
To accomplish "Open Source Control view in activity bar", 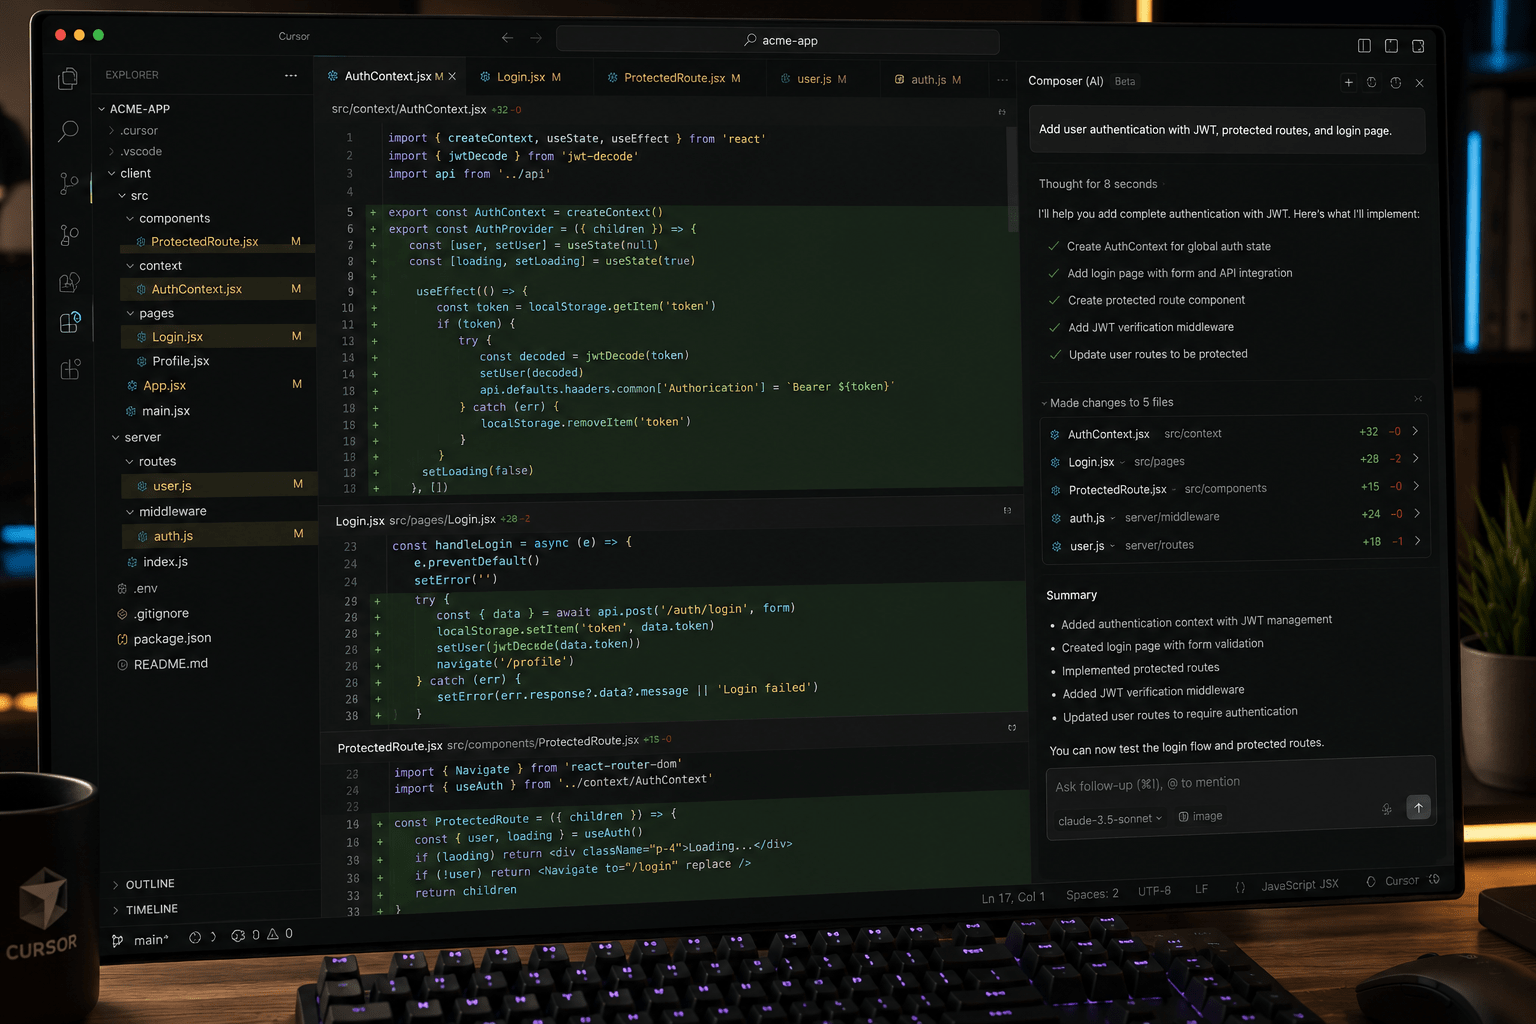I will click(68, 183).
